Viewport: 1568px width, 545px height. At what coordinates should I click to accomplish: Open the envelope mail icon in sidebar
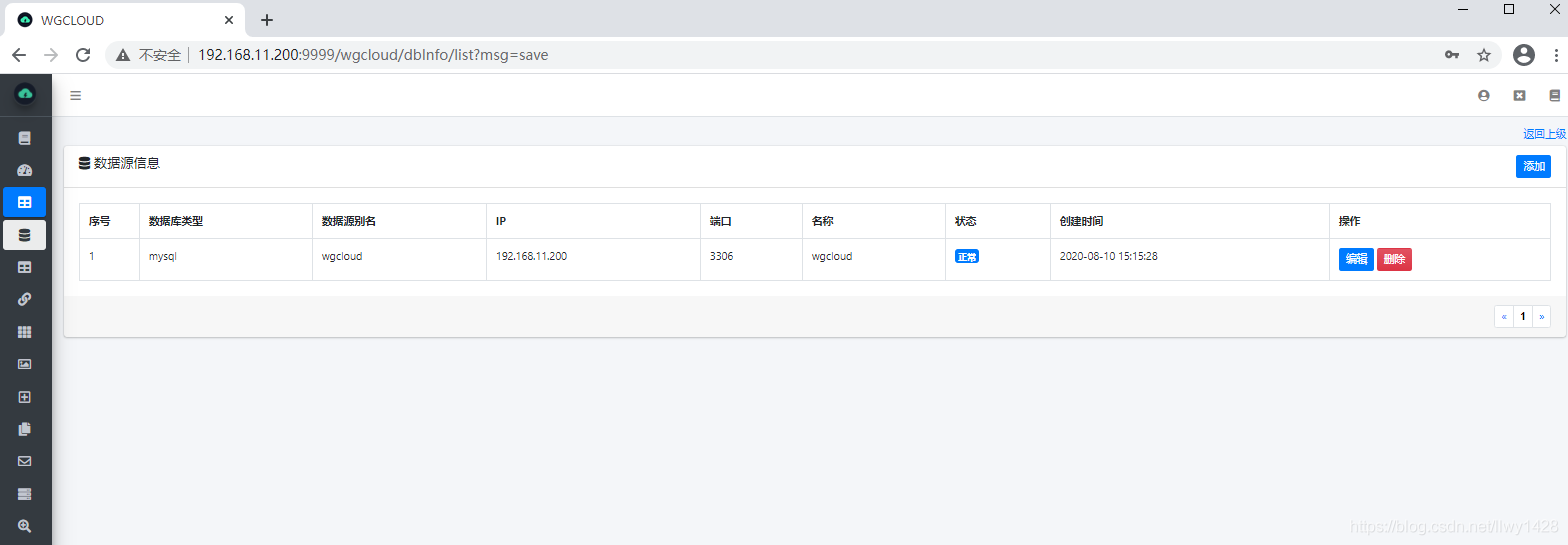tap(25, 461)
